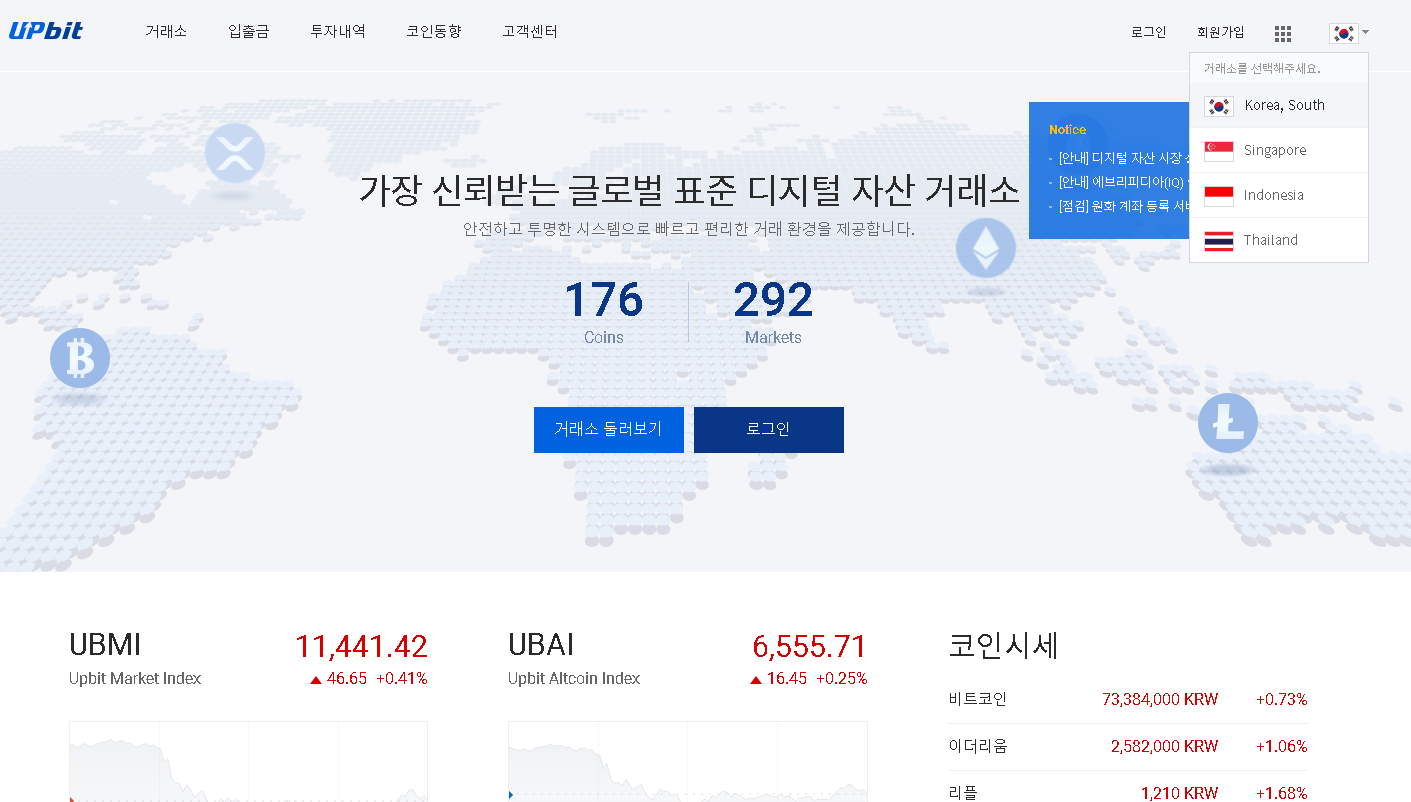Open the 회원가입 sign-up link
Screen dimensions: 1411x802
pos(1221,32)
